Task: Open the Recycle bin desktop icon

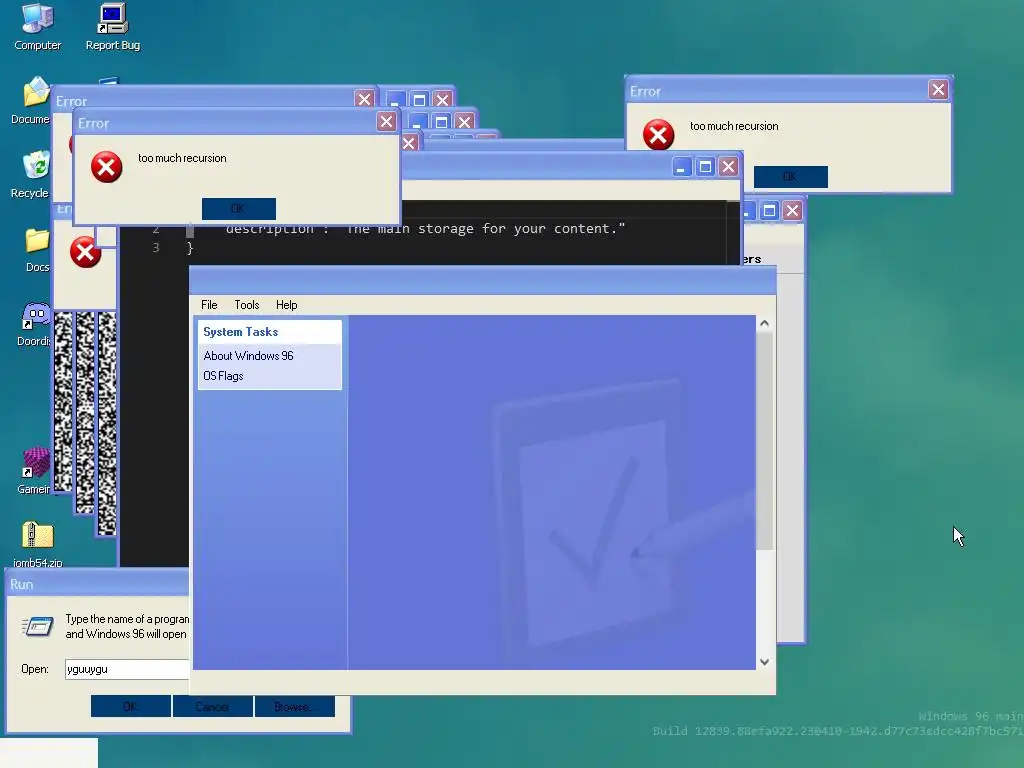Action: click(x=30, y=174)
